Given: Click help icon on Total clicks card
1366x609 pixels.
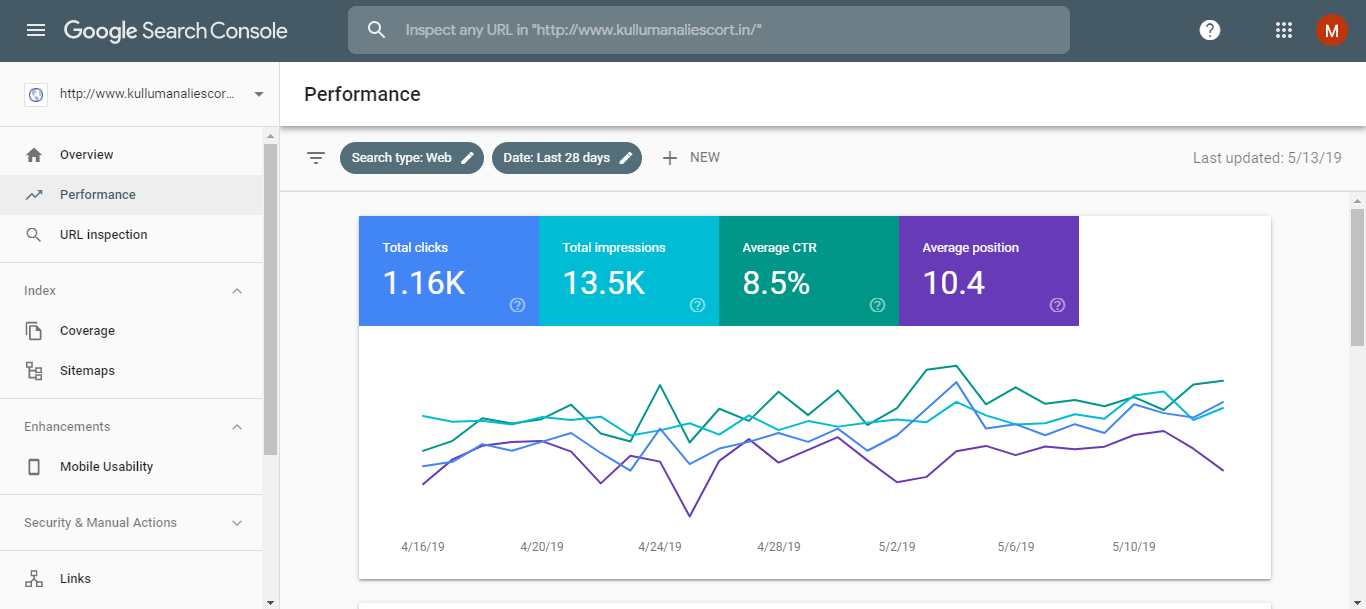Looking at the screenshot, I should 517,305.
